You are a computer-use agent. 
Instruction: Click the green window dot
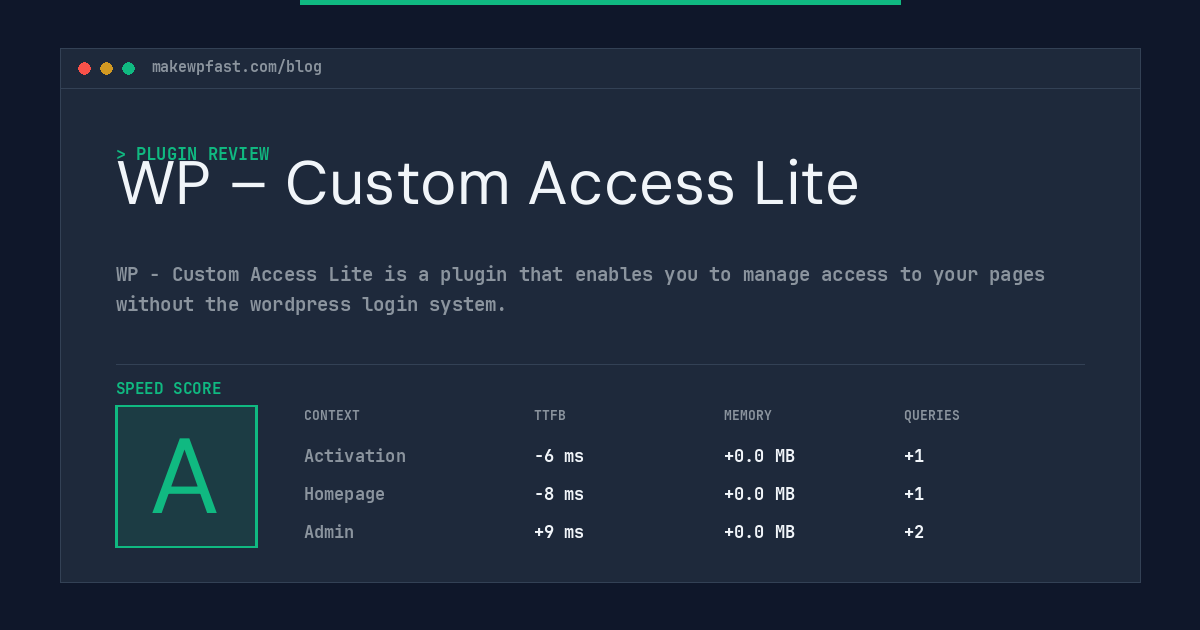(128, 68)
